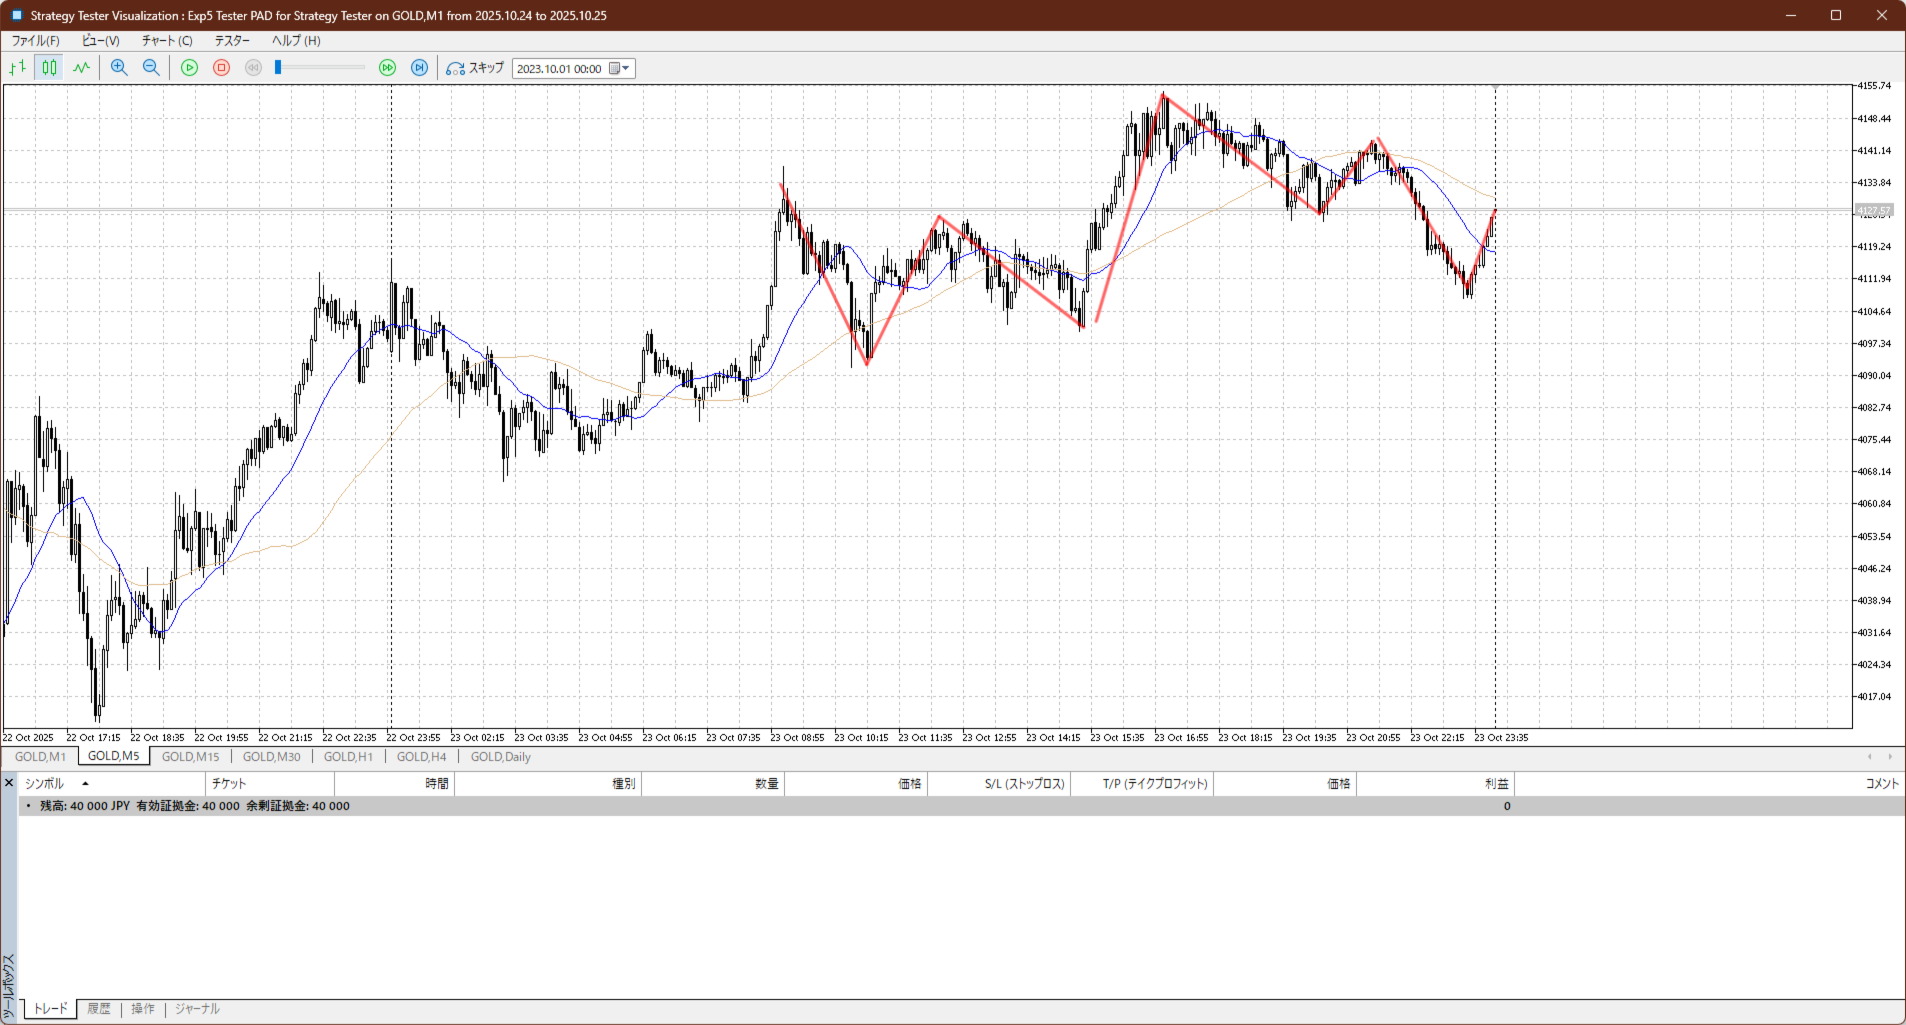Switch to the GOLD,Daily chart tab

click(x=500, y=757)
